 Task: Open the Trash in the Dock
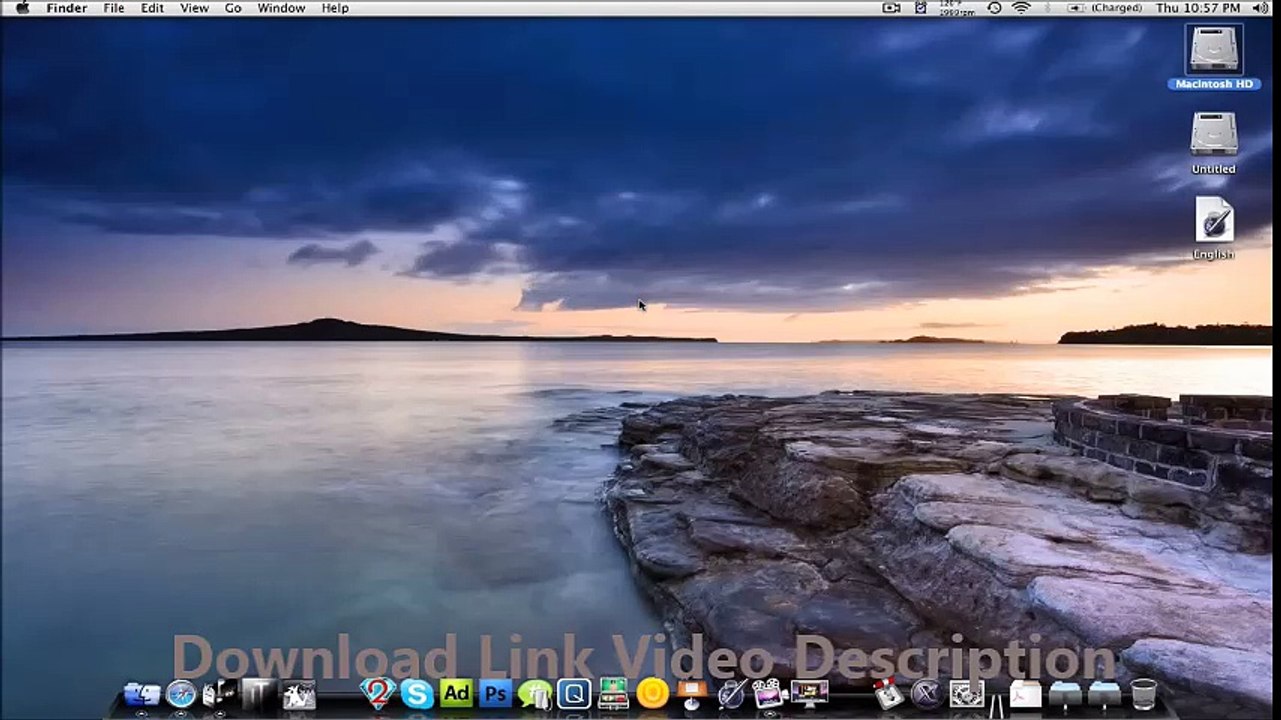point(1144,694)
